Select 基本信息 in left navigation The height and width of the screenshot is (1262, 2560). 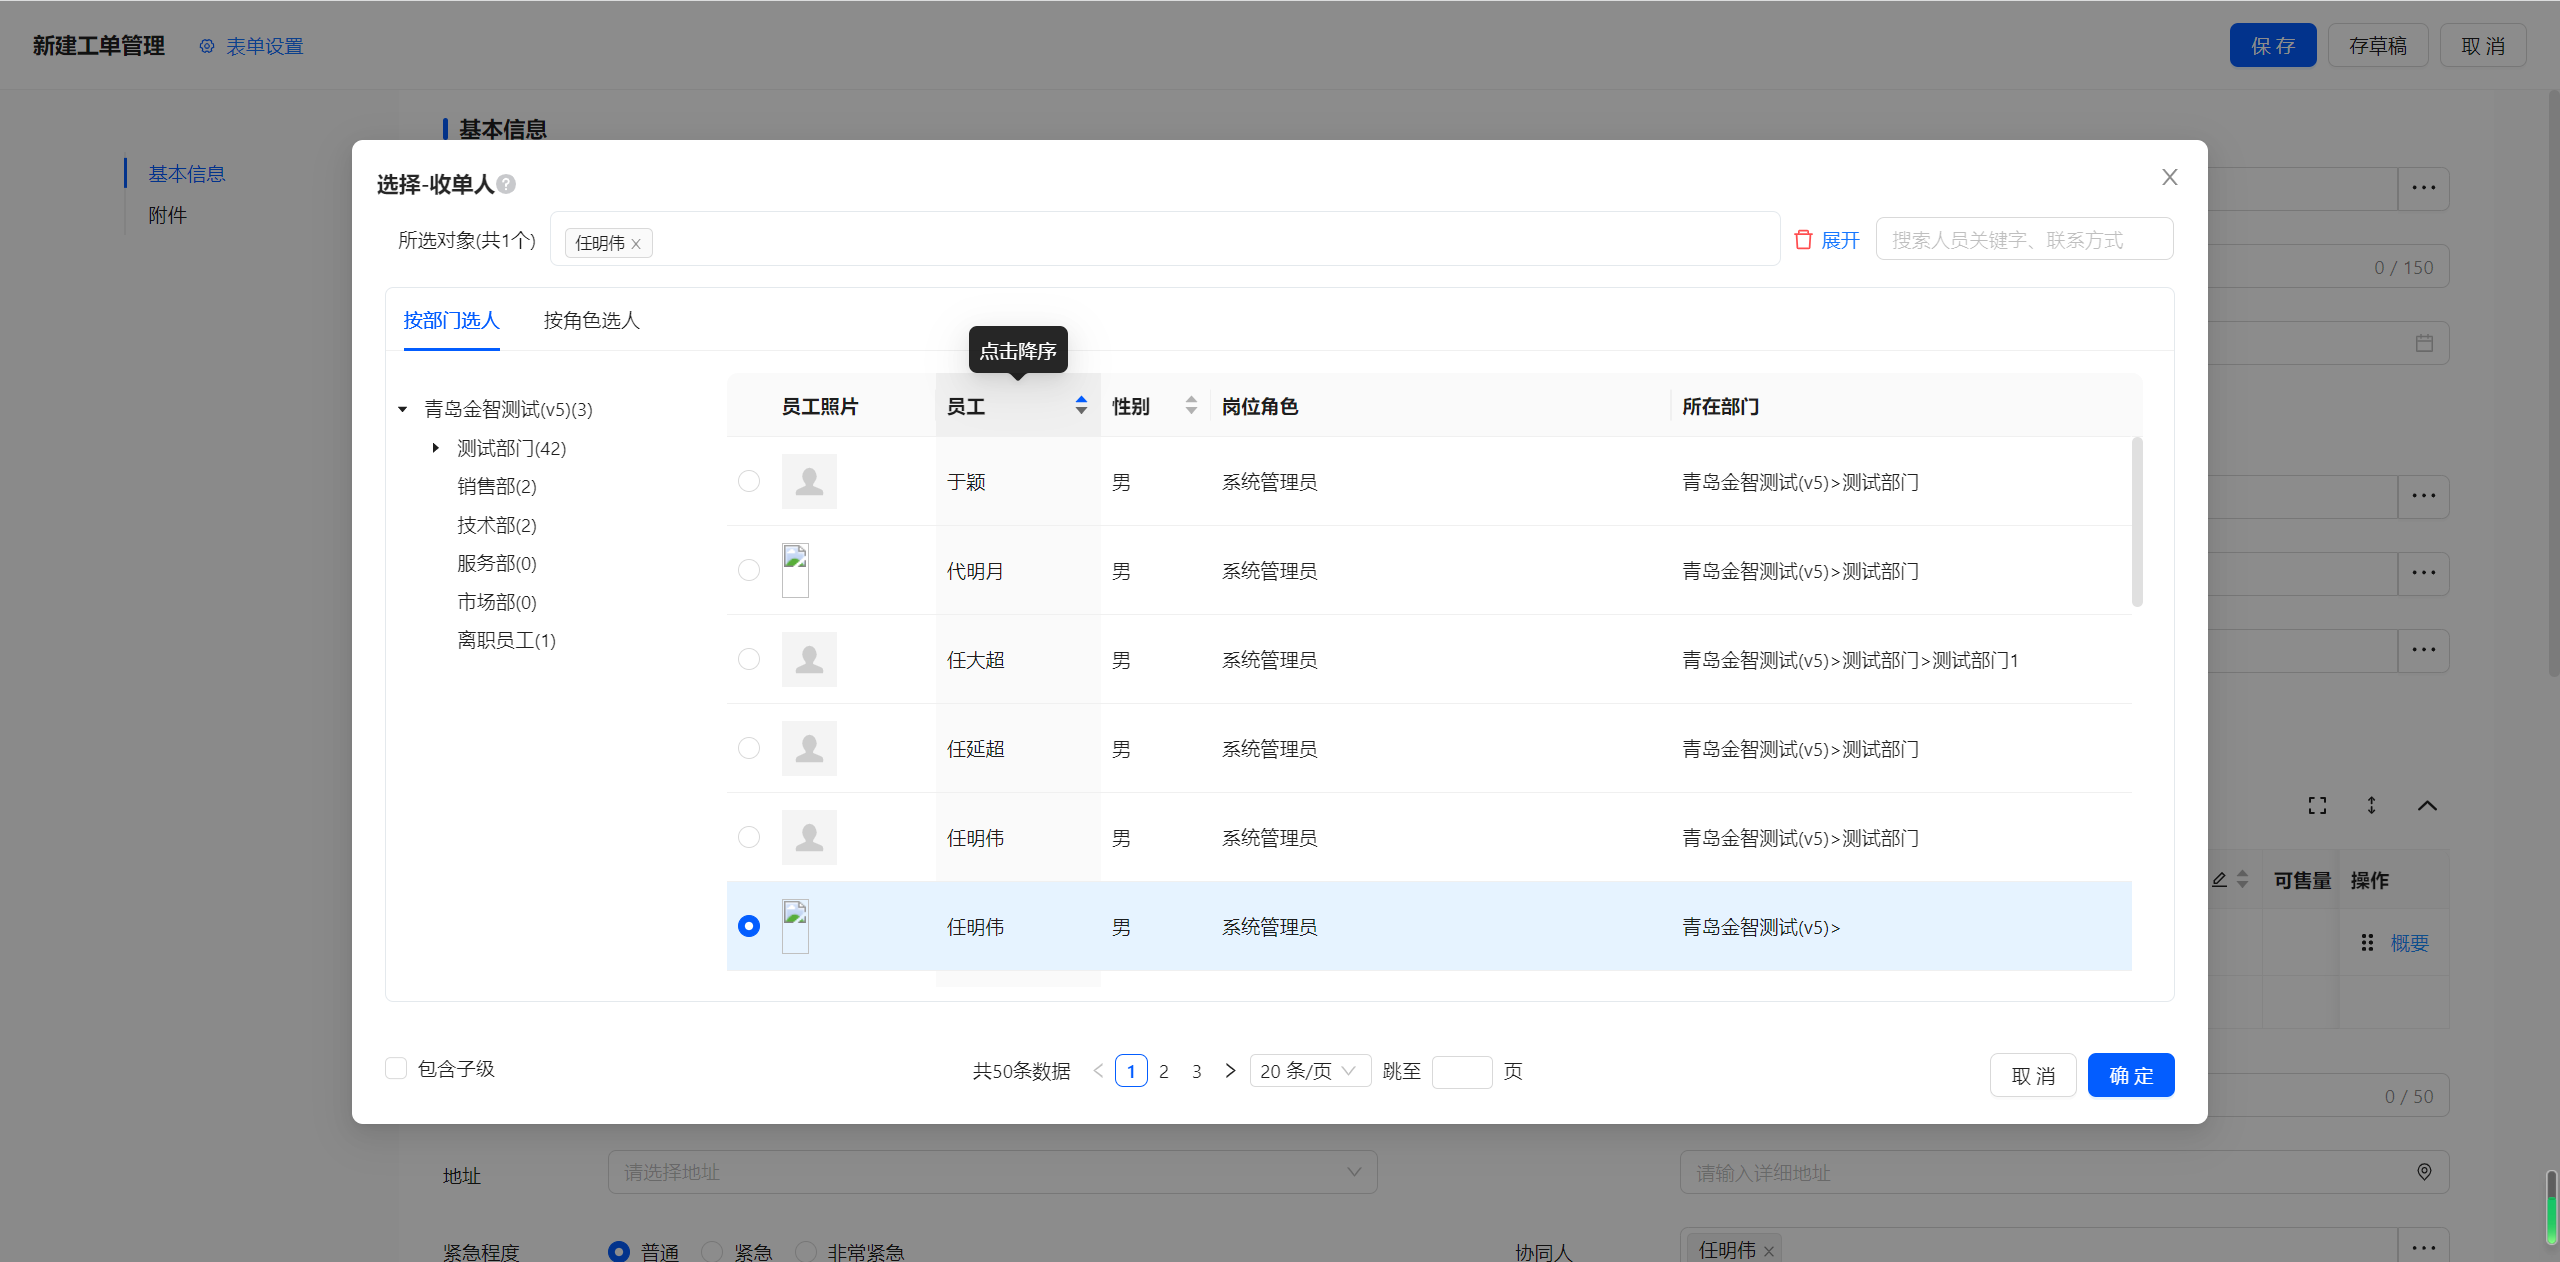187,173
